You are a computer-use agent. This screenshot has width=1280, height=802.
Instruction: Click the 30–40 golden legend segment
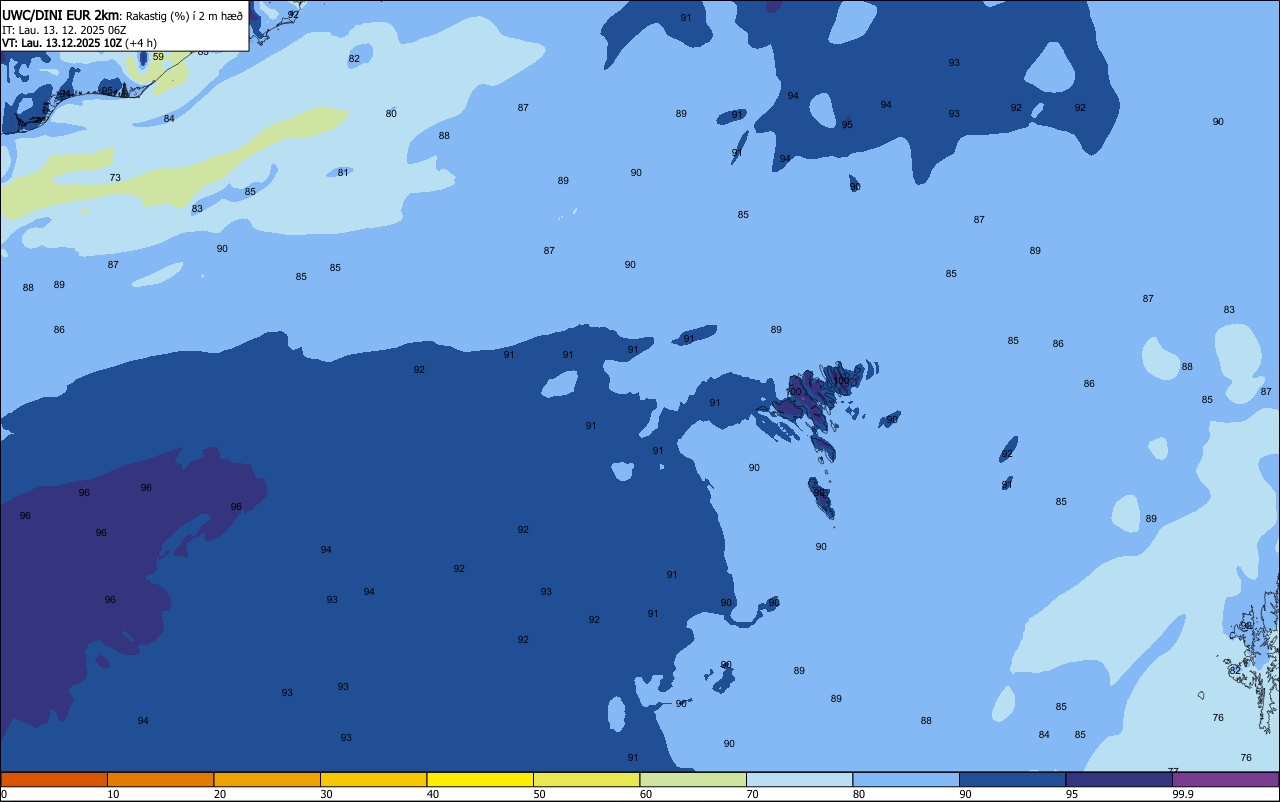click(x=373, y=779)
